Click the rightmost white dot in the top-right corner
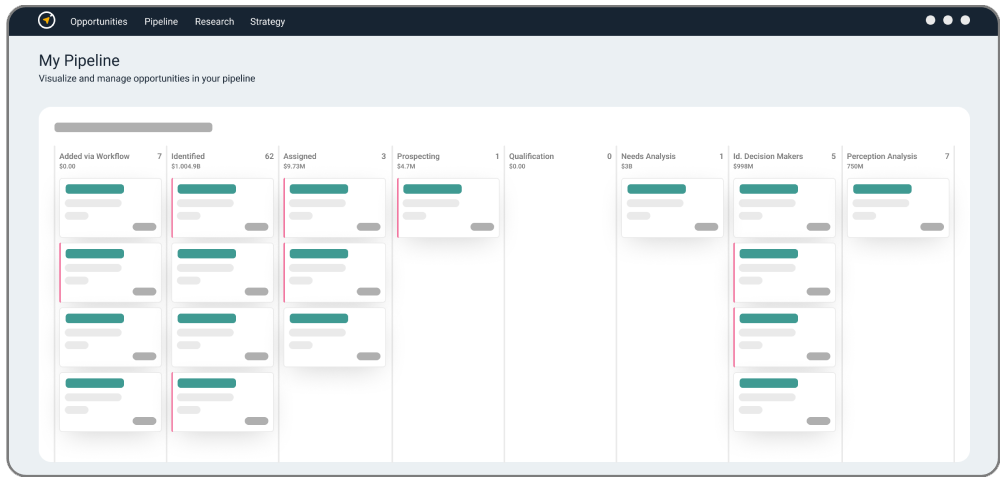Viewport: 1007px width, 488px height. pos(965,20)
